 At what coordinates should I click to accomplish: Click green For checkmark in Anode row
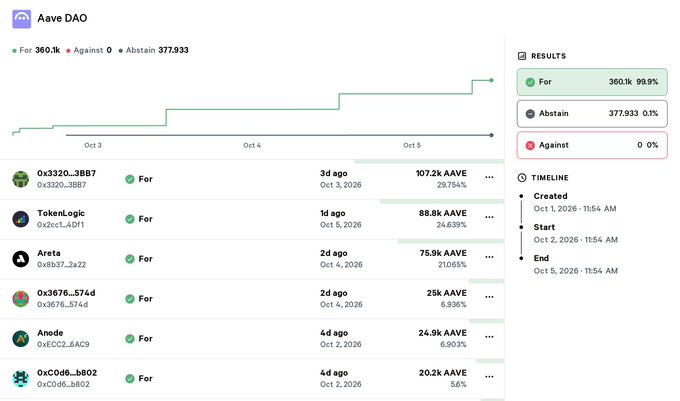click(130, 339)
